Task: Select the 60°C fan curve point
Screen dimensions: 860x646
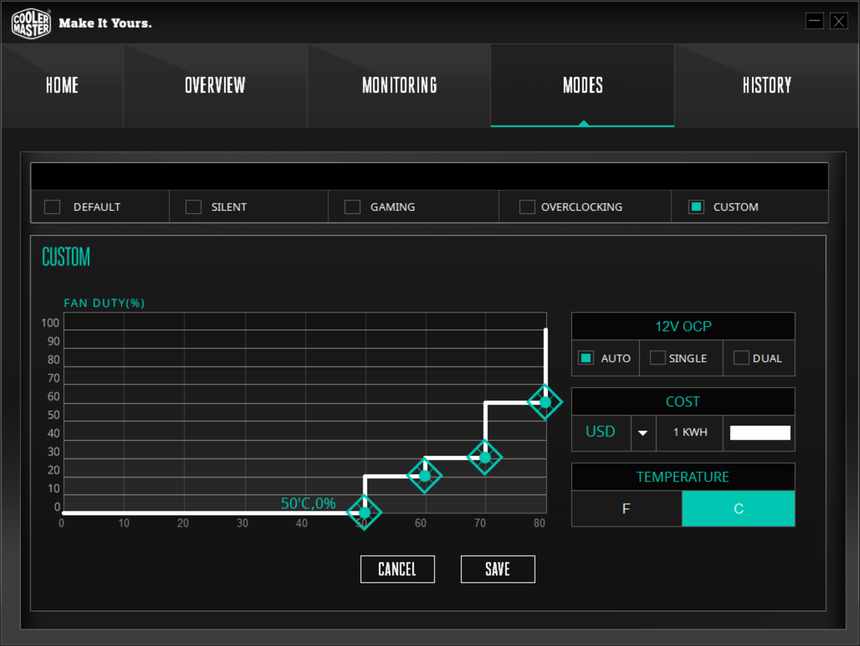Action: [x=424, y=476]
